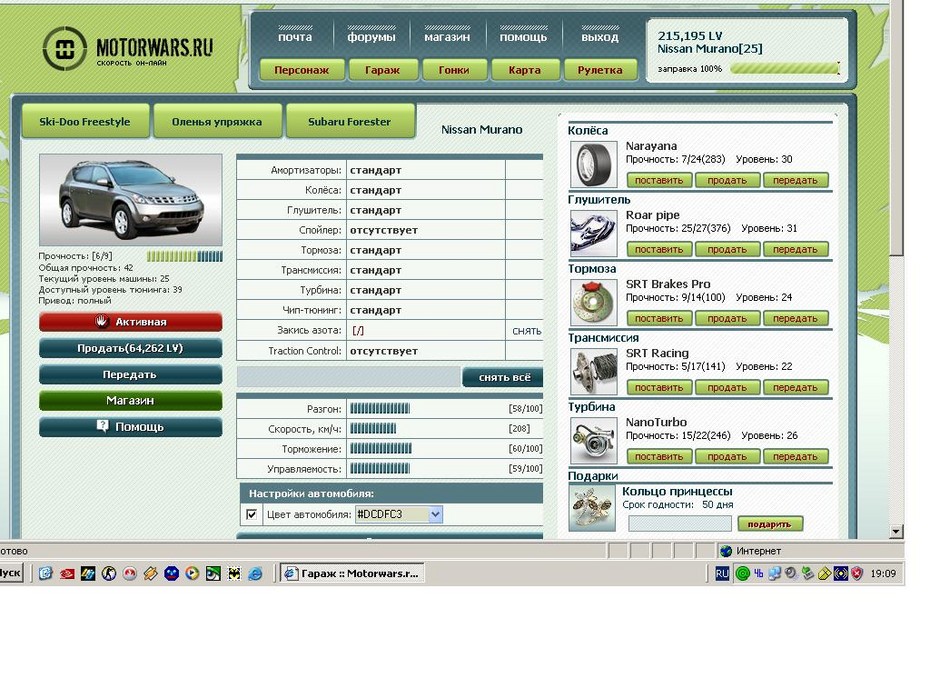930x698 pixels.
Task: Open the car color #DCDFC3 dropdown
Action: (x=399, y=514)
